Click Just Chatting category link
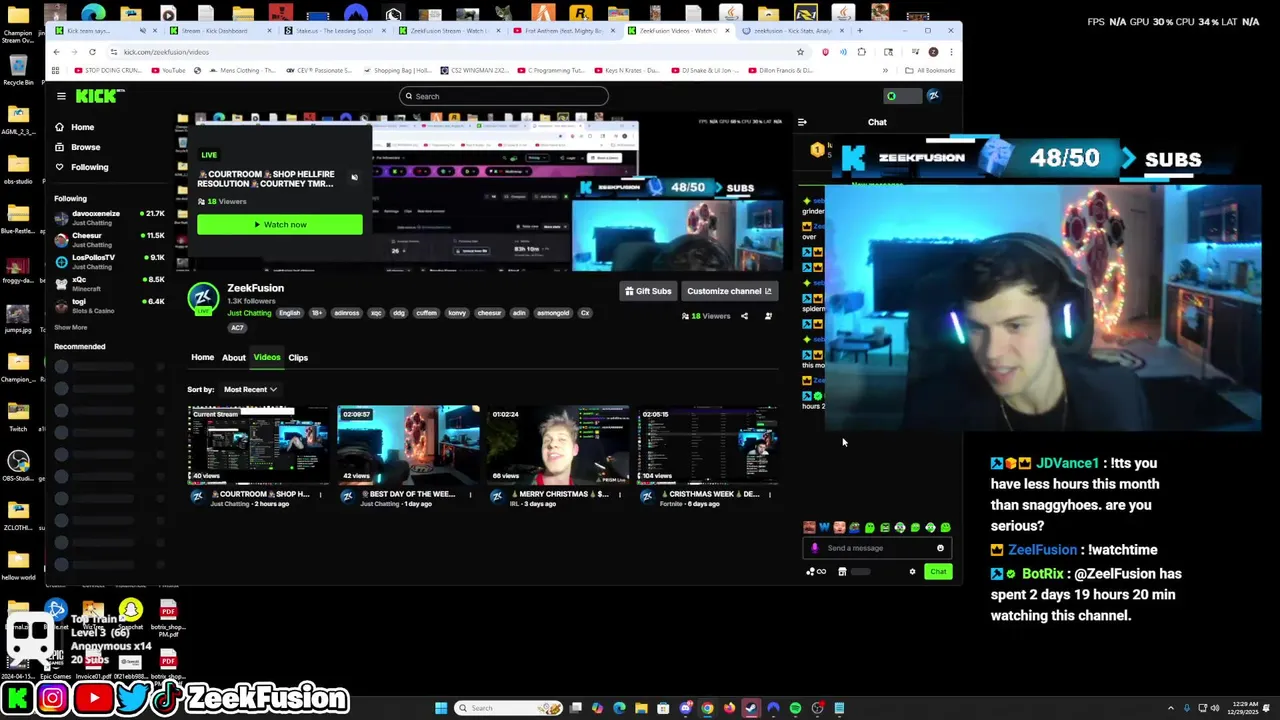Screen dimensions: 1280x720 (x=249, y=313)
